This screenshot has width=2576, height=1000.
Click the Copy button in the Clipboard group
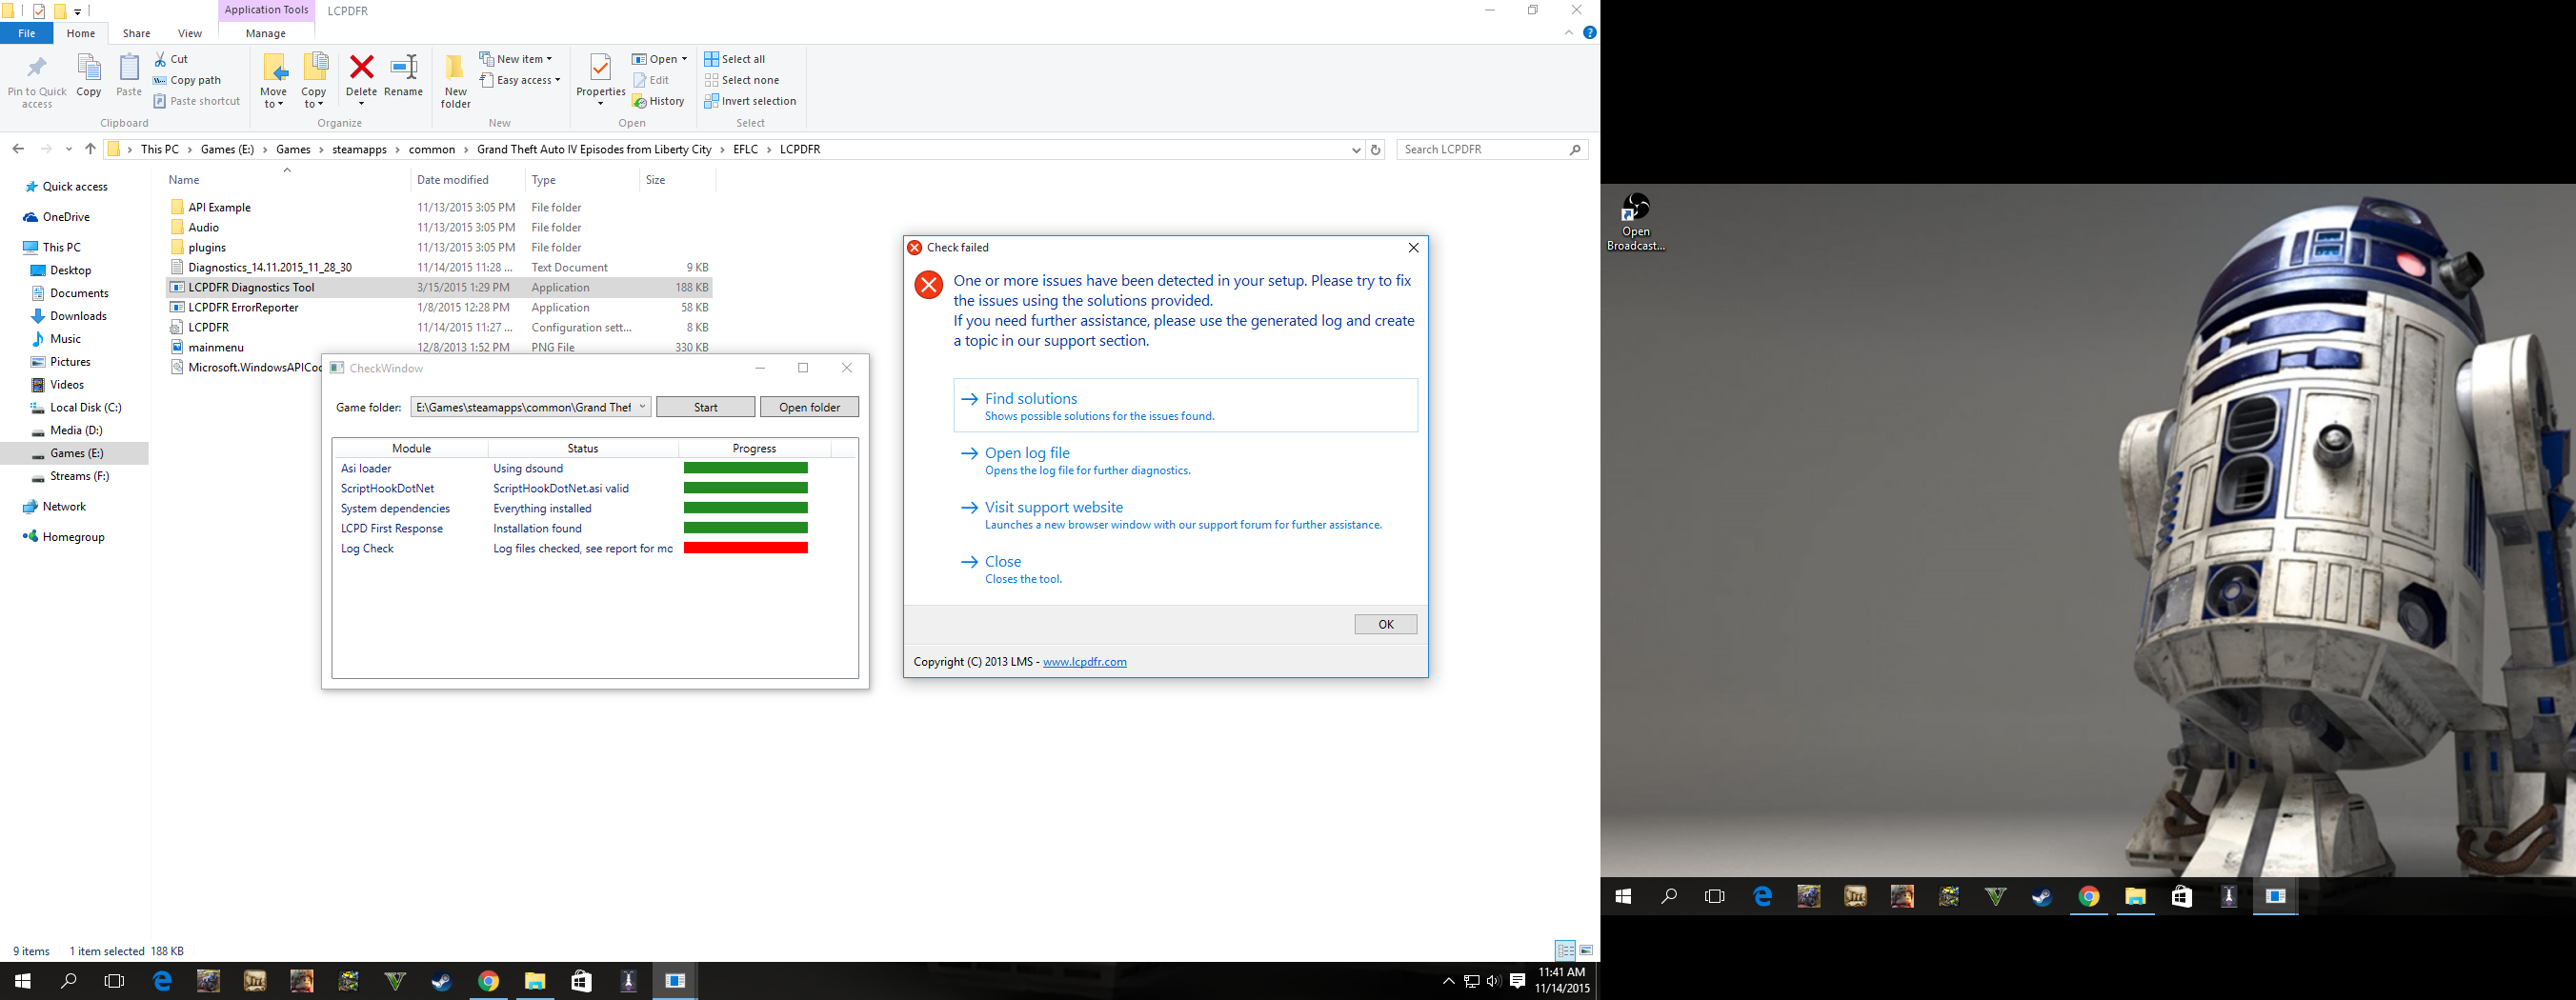[89, 77]
